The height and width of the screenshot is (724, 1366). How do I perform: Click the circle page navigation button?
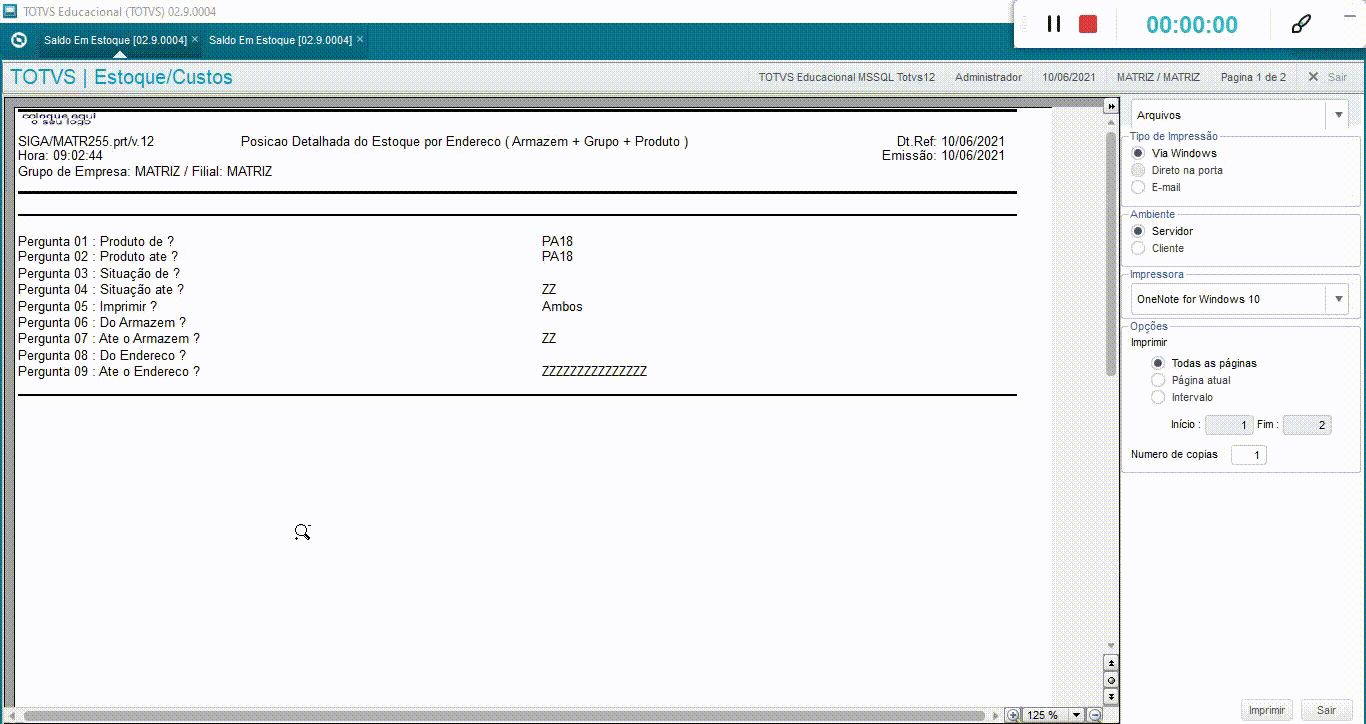1111,679
